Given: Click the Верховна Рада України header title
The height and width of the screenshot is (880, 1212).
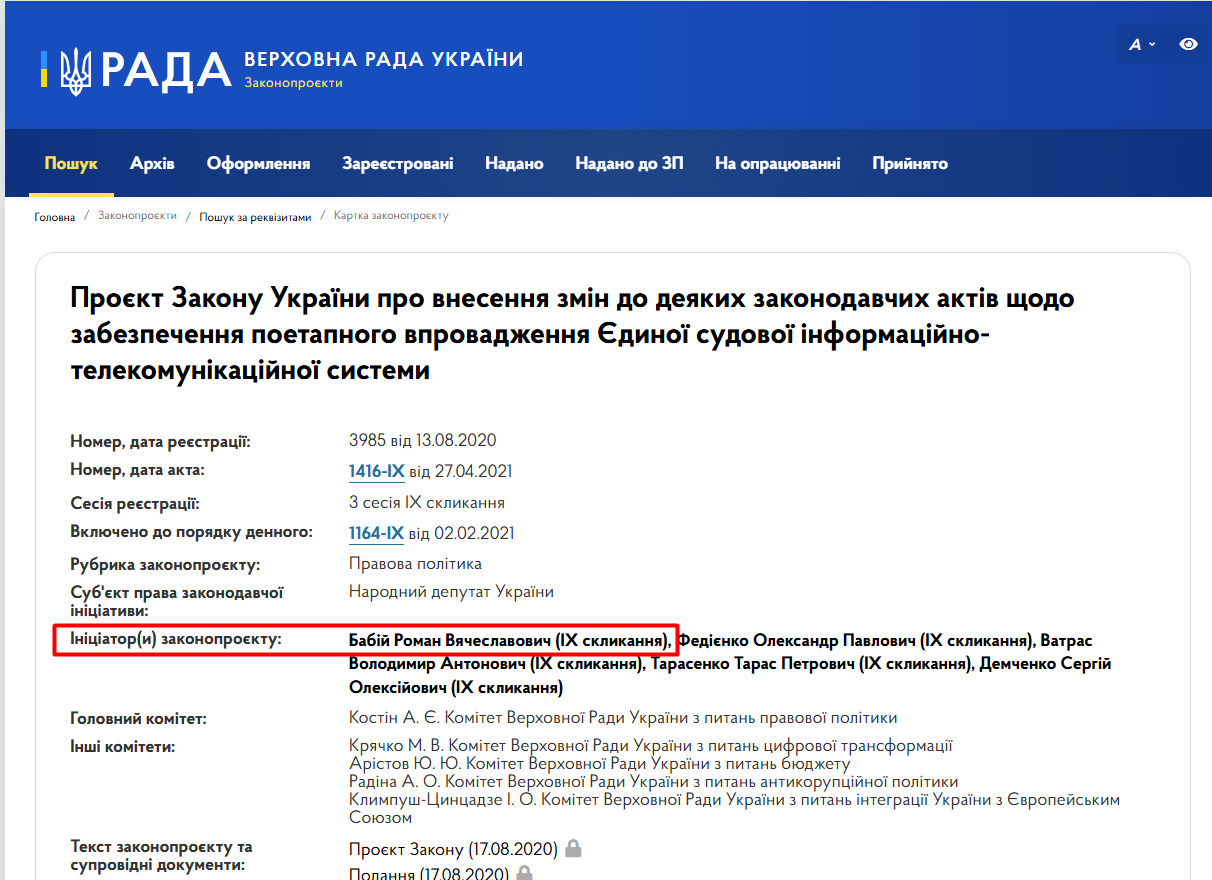Looking at the screenshot, I should coord(384,59).
